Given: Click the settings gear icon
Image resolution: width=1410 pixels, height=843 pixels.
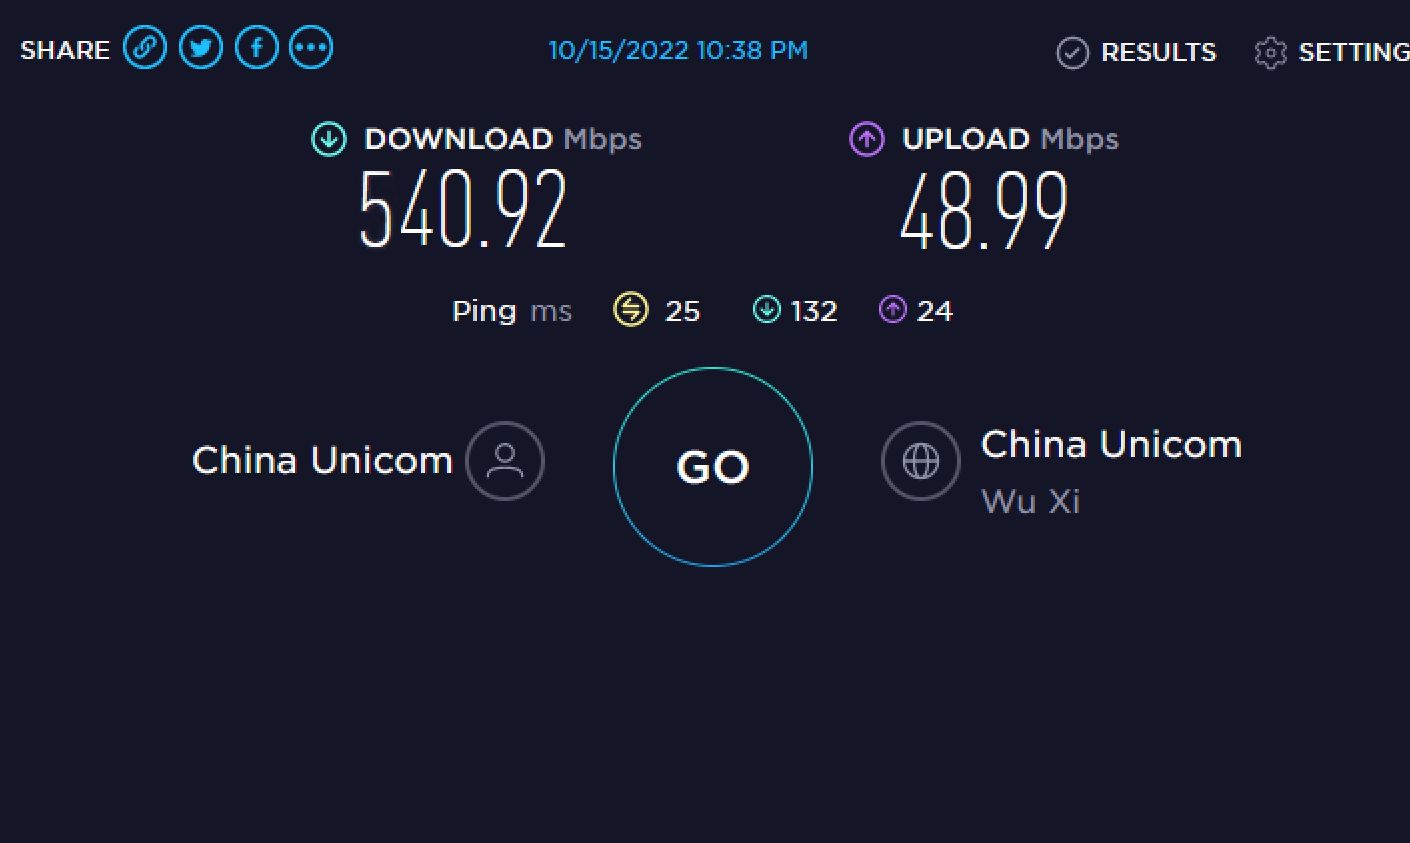Looking at the screenshot, I should tap(1270, 52).
